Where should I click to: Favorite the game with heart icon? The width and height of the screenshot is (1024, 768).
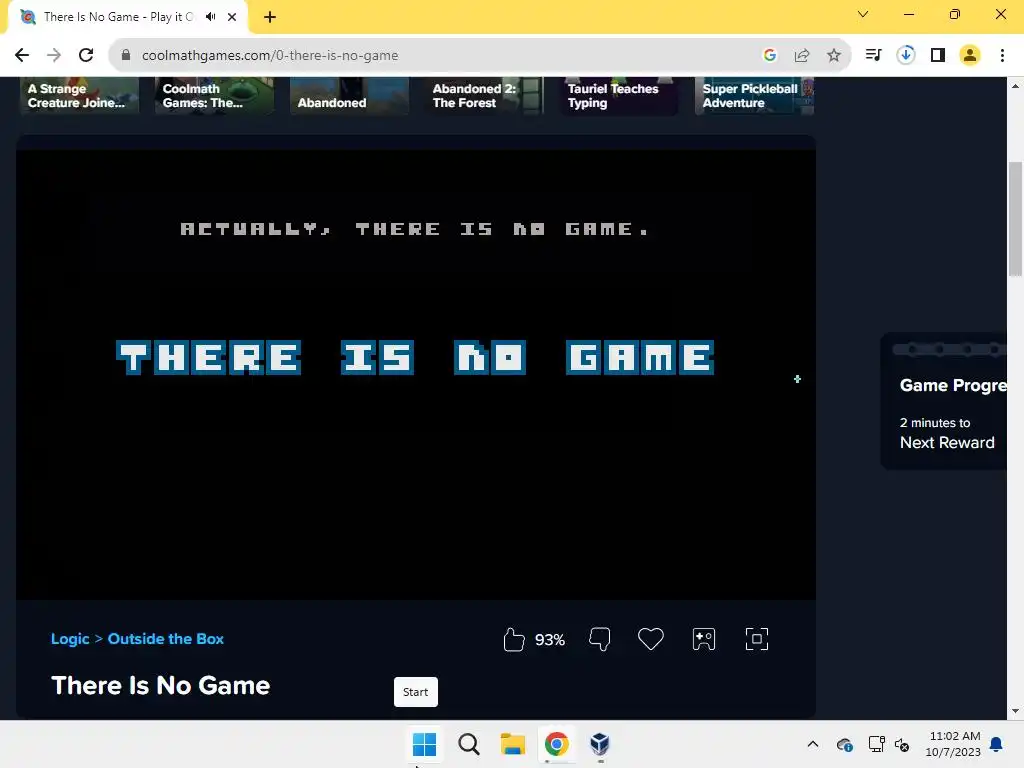click(x=650, y=639)
